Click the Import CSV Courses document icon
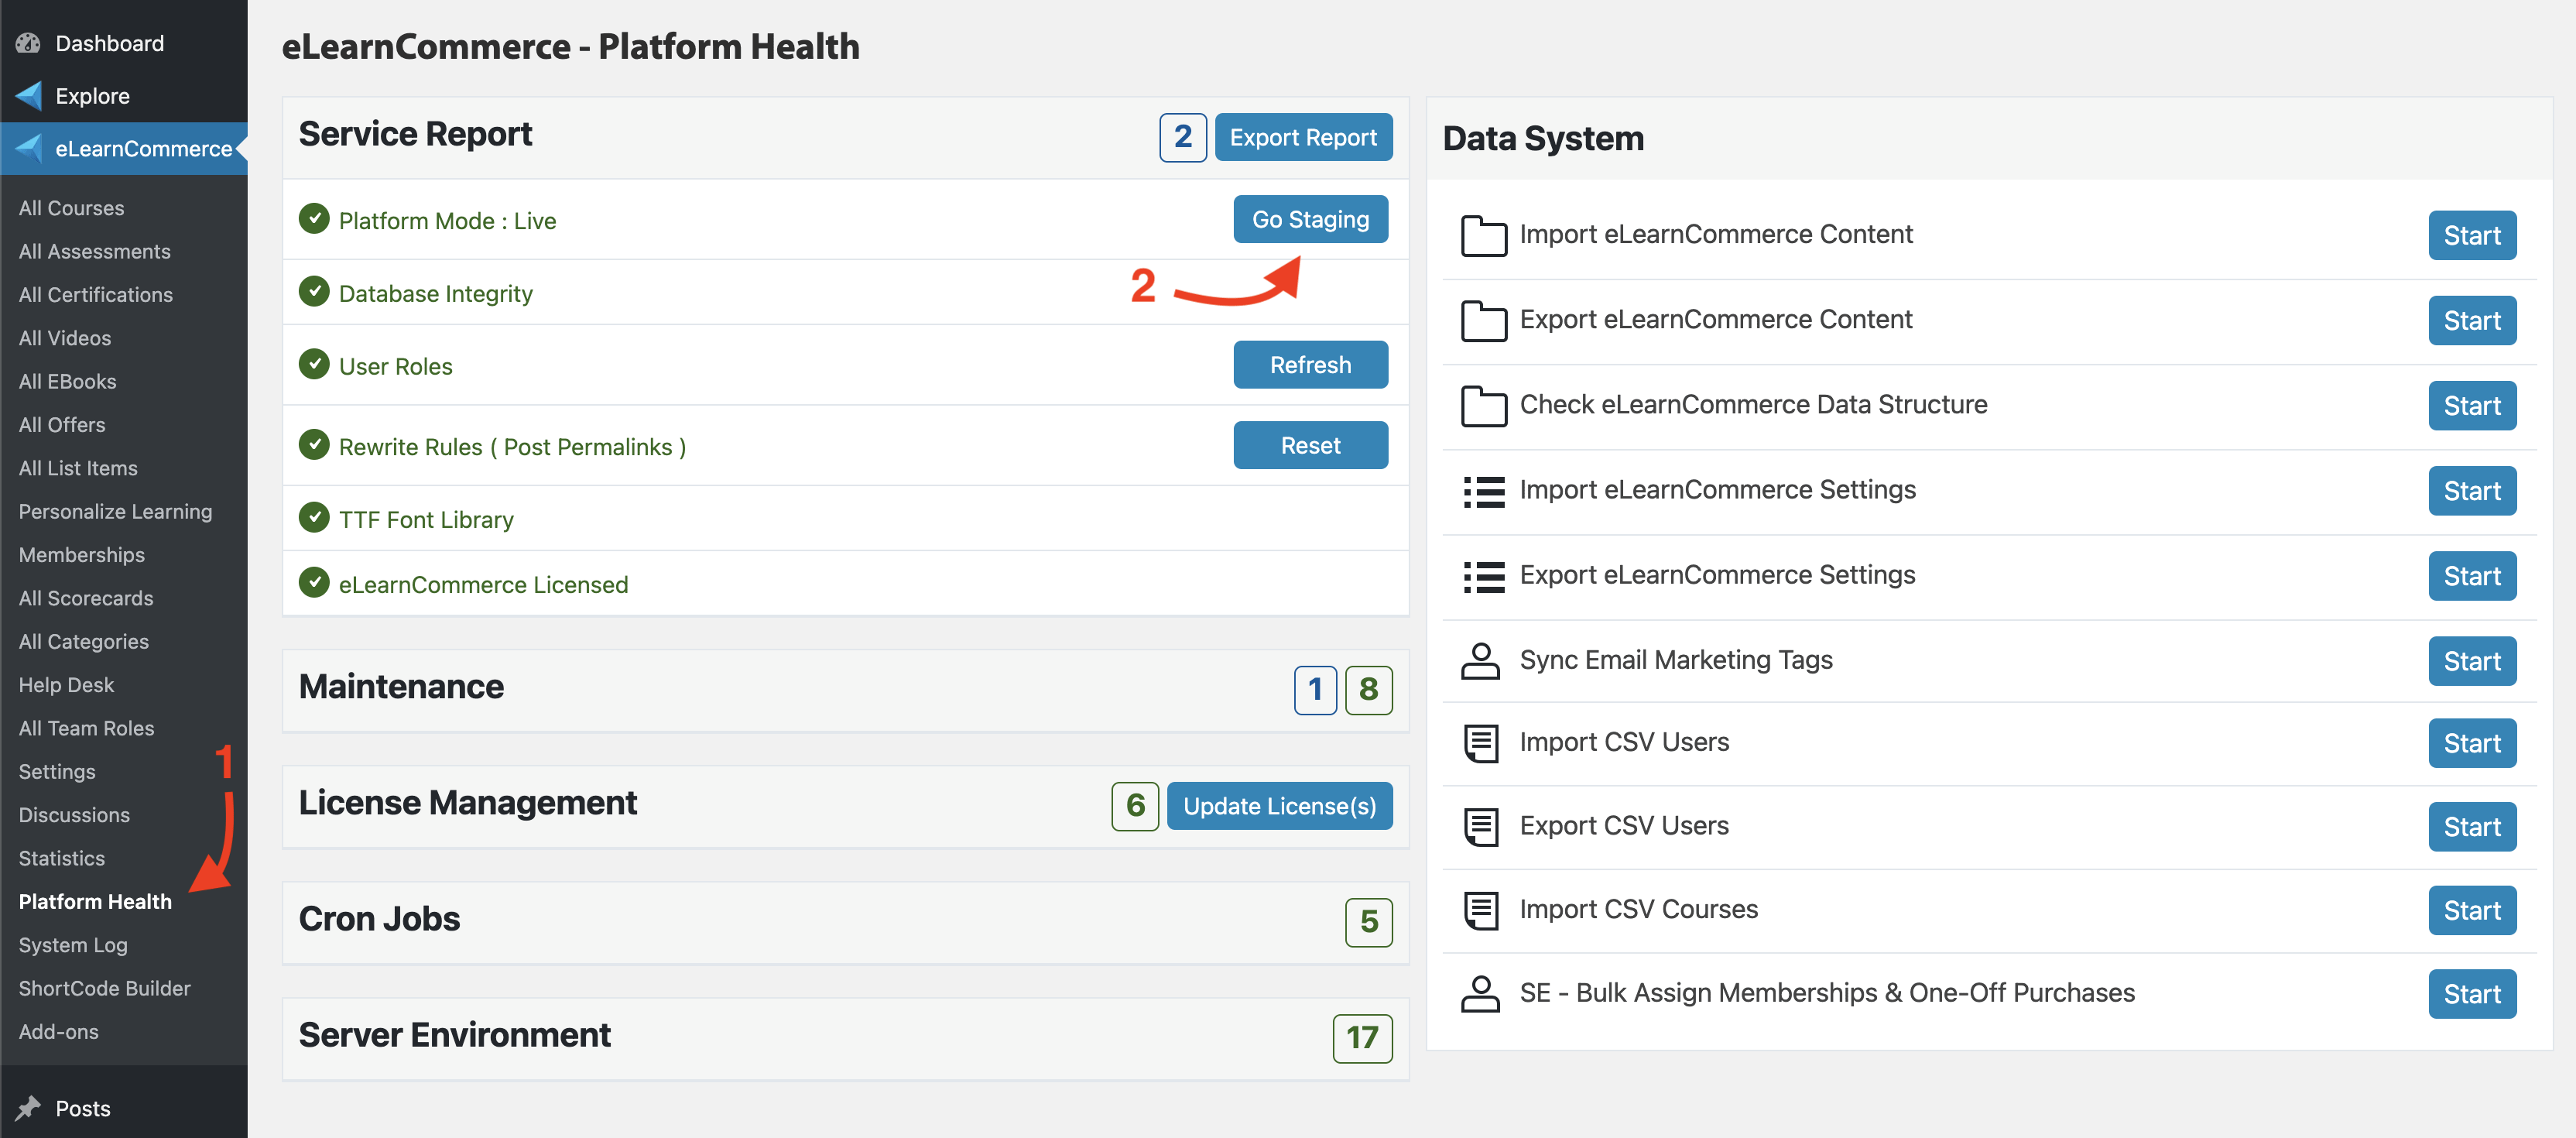 pos(1480,910)
